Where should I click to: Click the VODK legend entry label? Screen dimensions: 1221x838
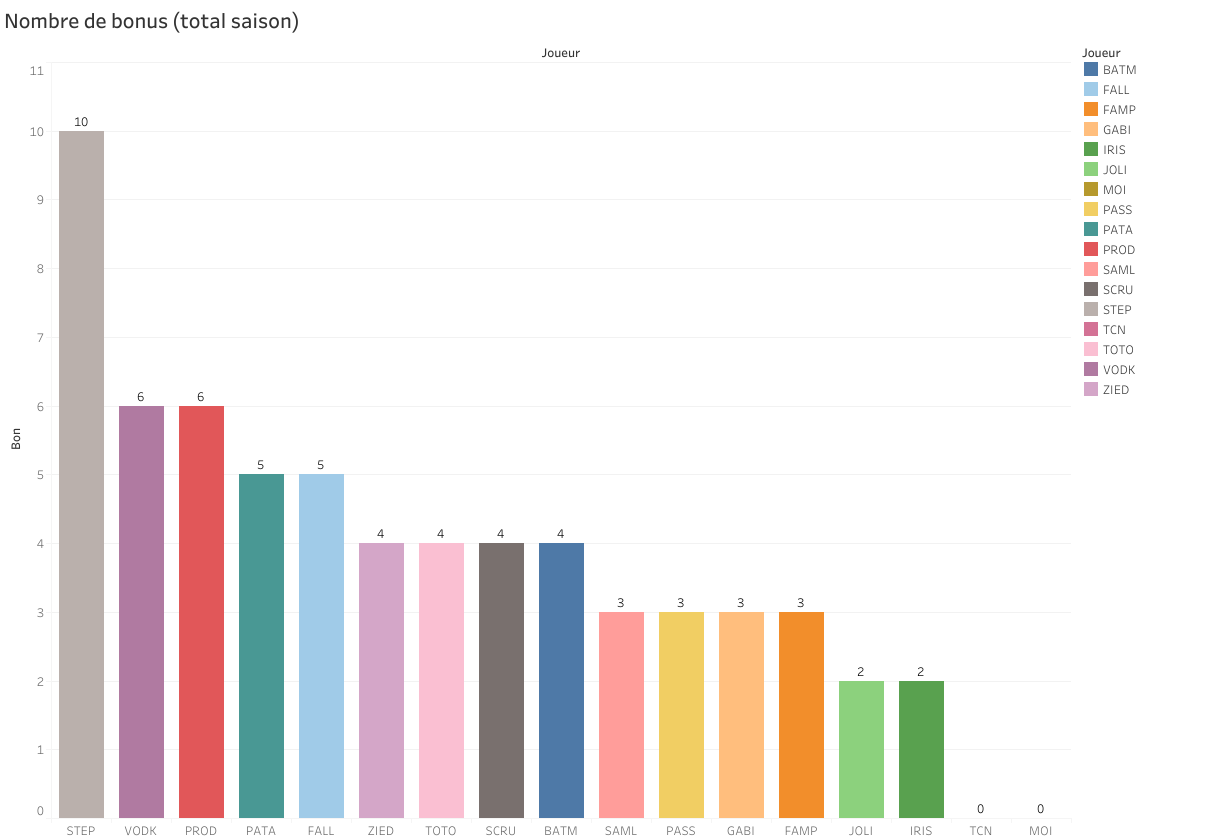click(1119, 370)
